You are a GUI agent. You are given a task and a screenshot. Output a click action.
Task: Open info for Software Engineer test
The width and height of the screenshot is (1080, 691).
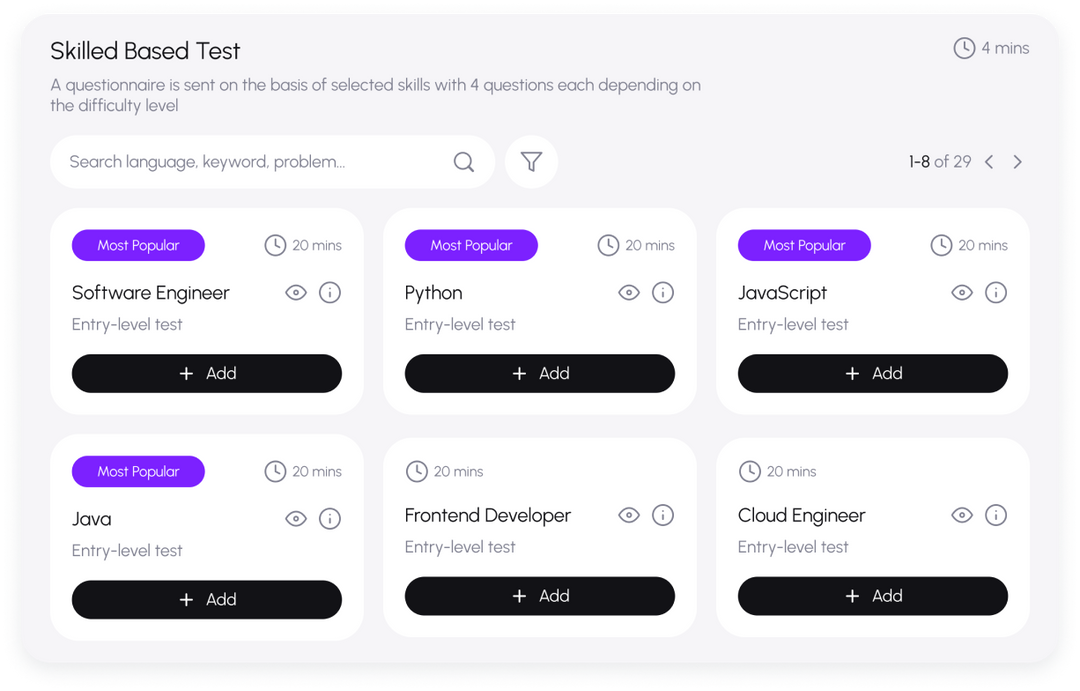[330, 293]
